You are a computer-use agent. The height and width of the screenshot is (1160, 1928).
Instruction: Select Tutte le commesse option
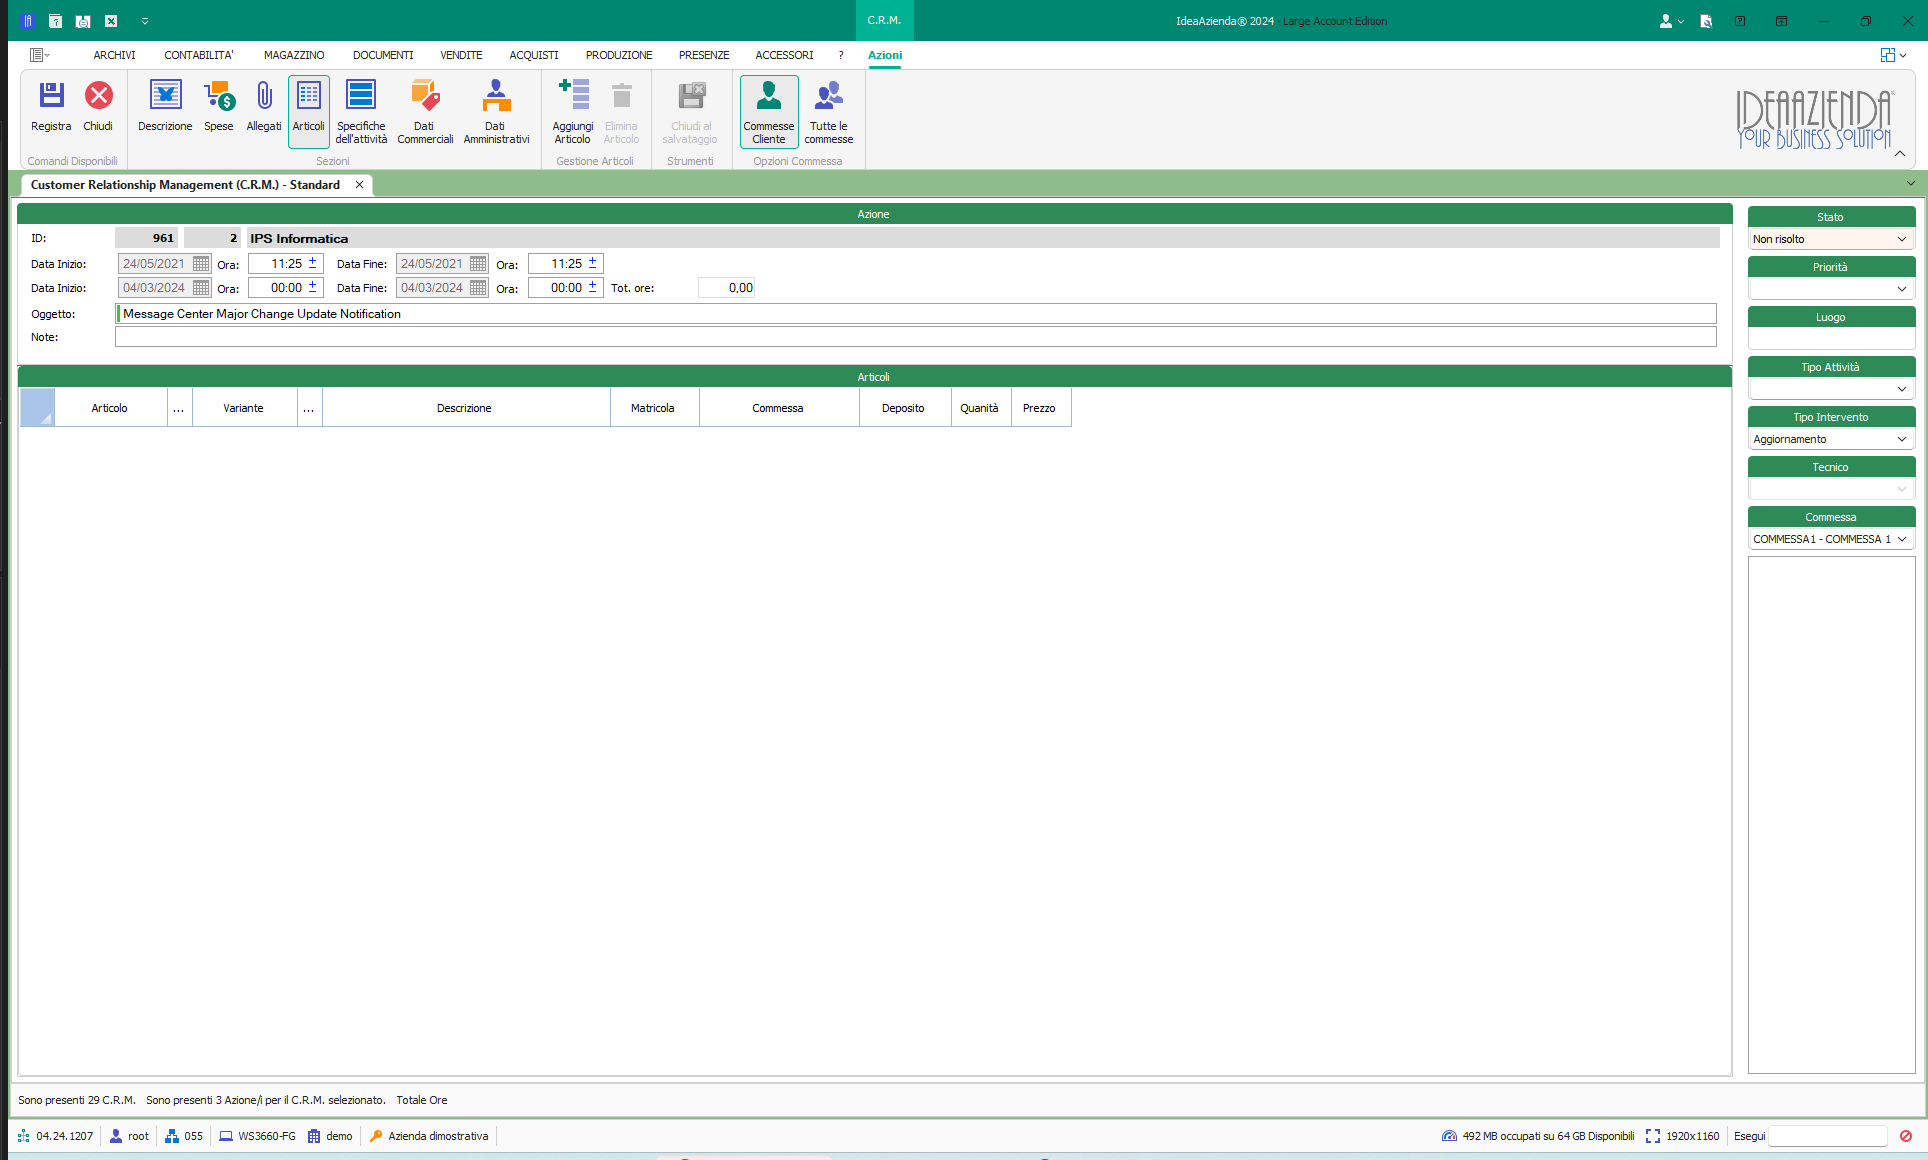point(829,112)
